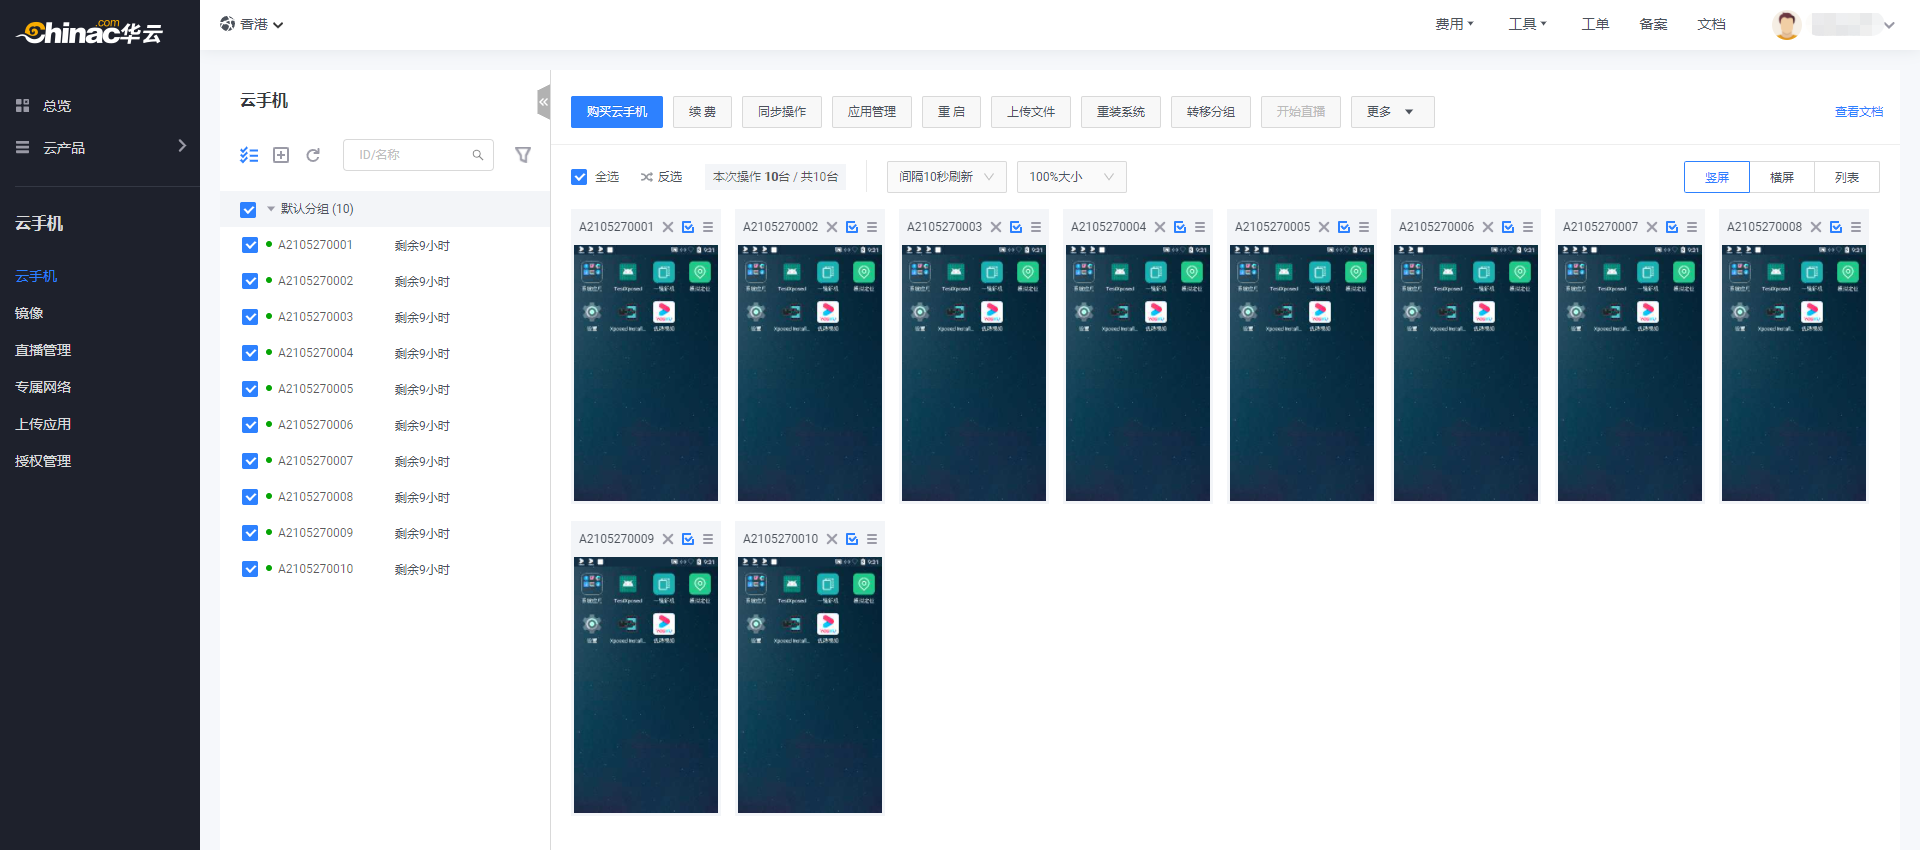Uncheck A2105270003 in the device list
Screen dimensions: 1920x850
click(x=250, y=317)
